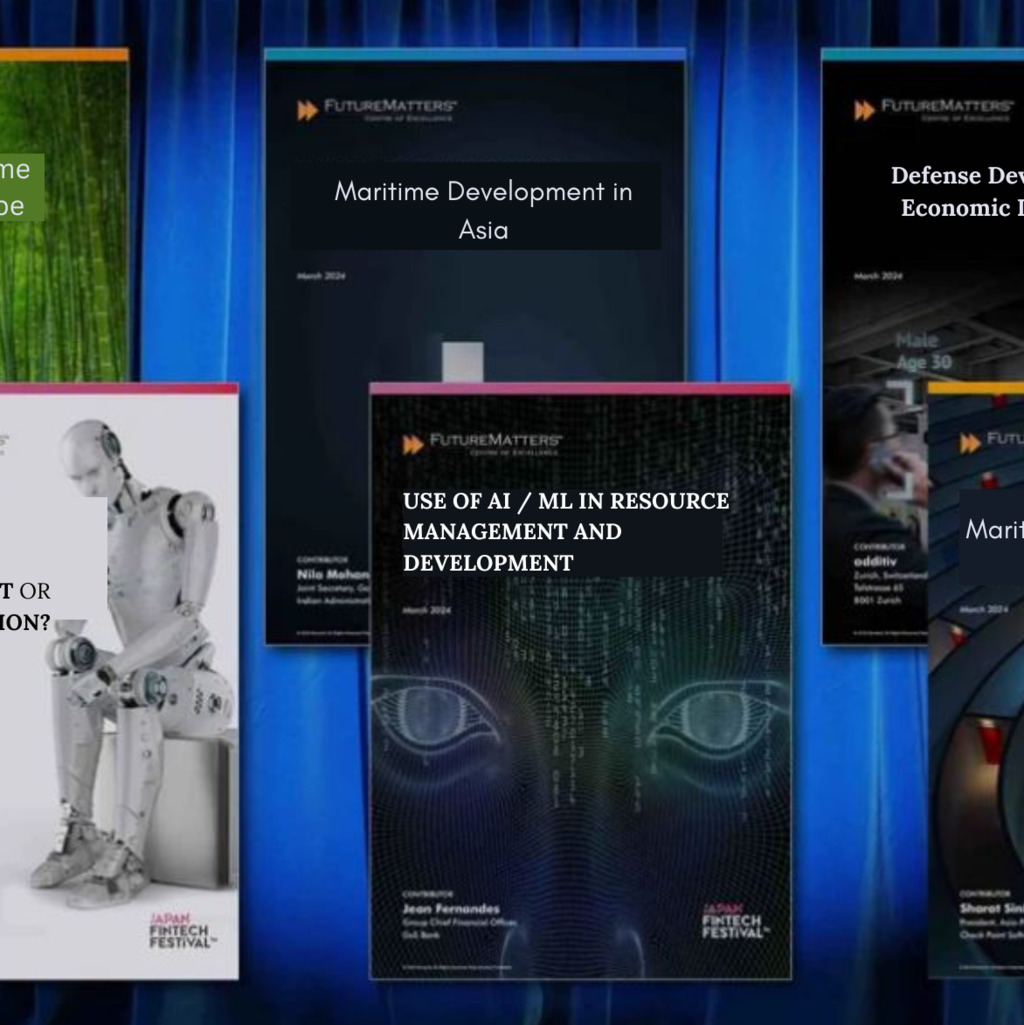1024x1025 pixels.
Task: Click orange arrows logo on bottom-right Maritime cover
Action: 970,442
